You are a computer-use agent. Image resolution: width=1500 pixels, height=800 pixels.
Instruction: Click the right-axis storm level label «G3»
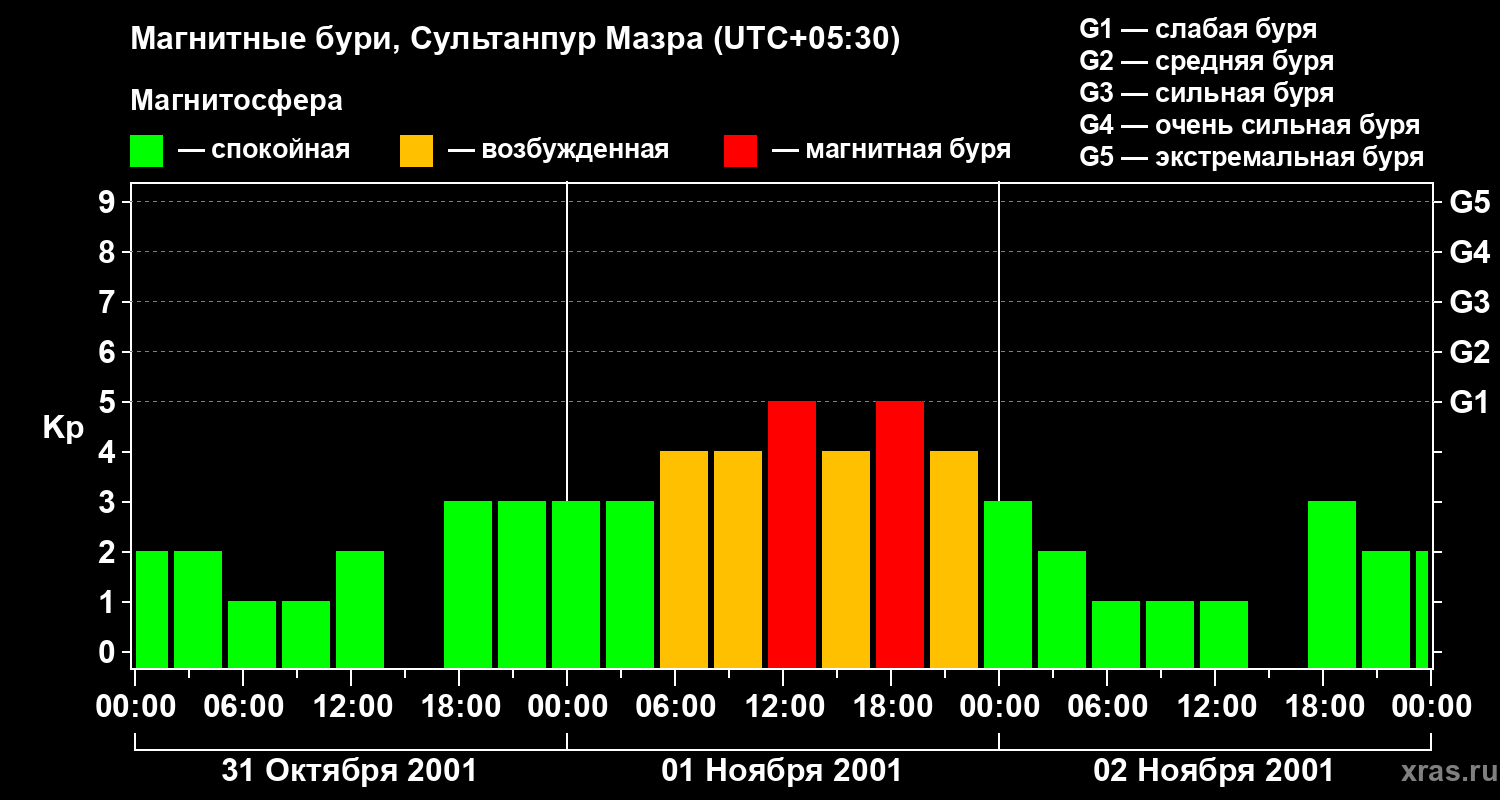1469,302
